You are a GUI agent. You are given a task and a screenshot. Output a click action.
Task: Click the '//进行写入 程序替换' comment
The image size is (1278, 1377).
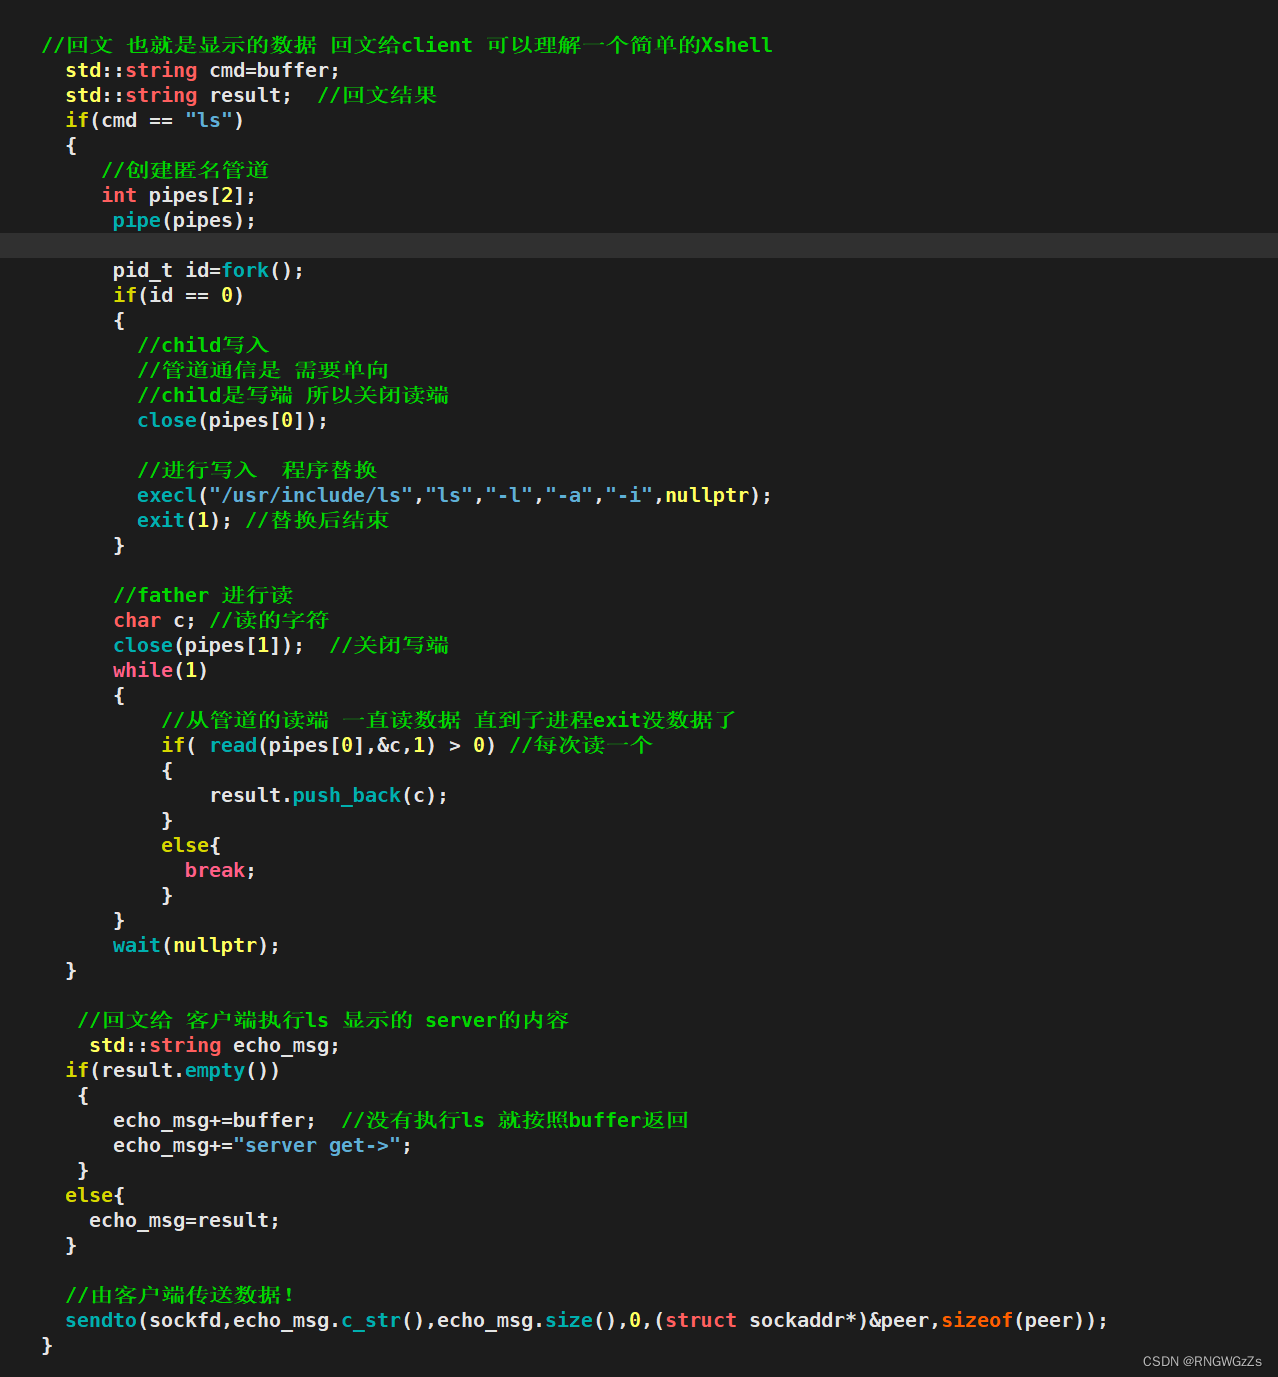pyautogui.click(x=257, y=470)
